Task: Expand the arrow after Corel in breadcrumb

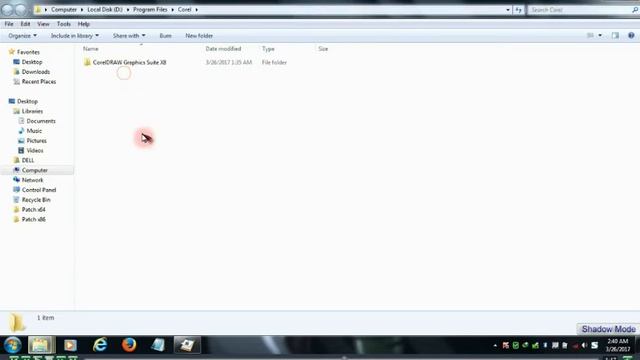Action: pyautogui.click(x=197, y=9)
